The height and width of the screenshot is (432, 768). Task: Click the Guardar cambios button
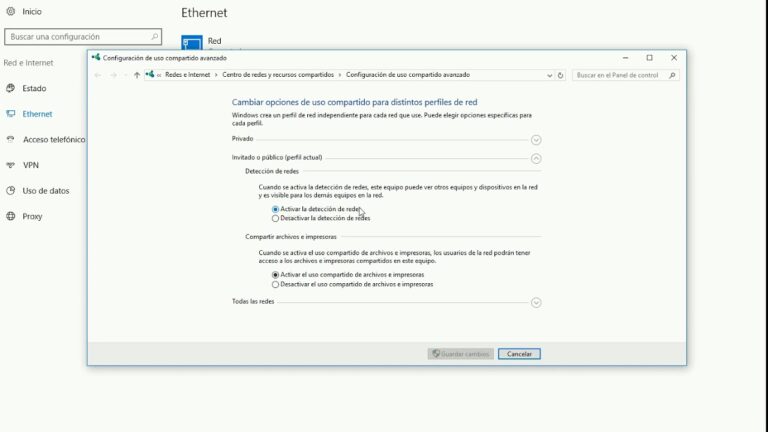pos(460,354)
